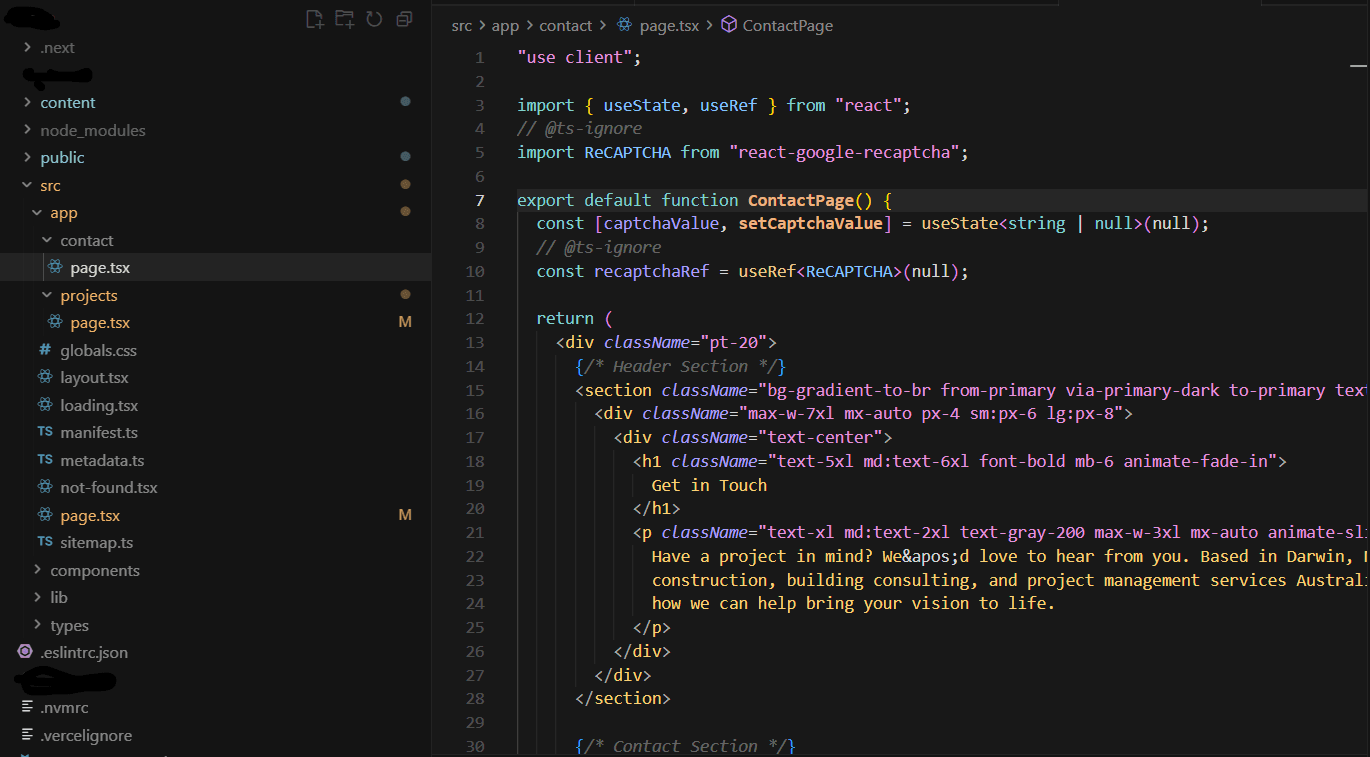Viewport: 1370px width, 757px height.
Task: Click the New File icon in Explorer
Action: pos(314,19)
